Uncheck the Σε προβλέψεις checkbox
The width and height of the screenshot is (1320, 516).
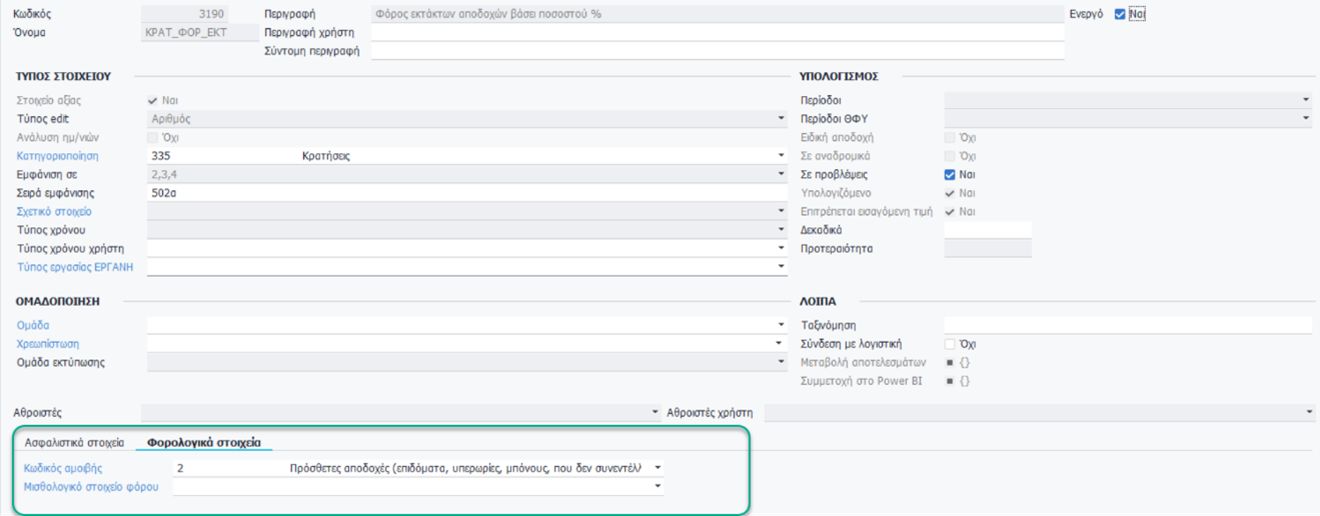pos(950,175)
